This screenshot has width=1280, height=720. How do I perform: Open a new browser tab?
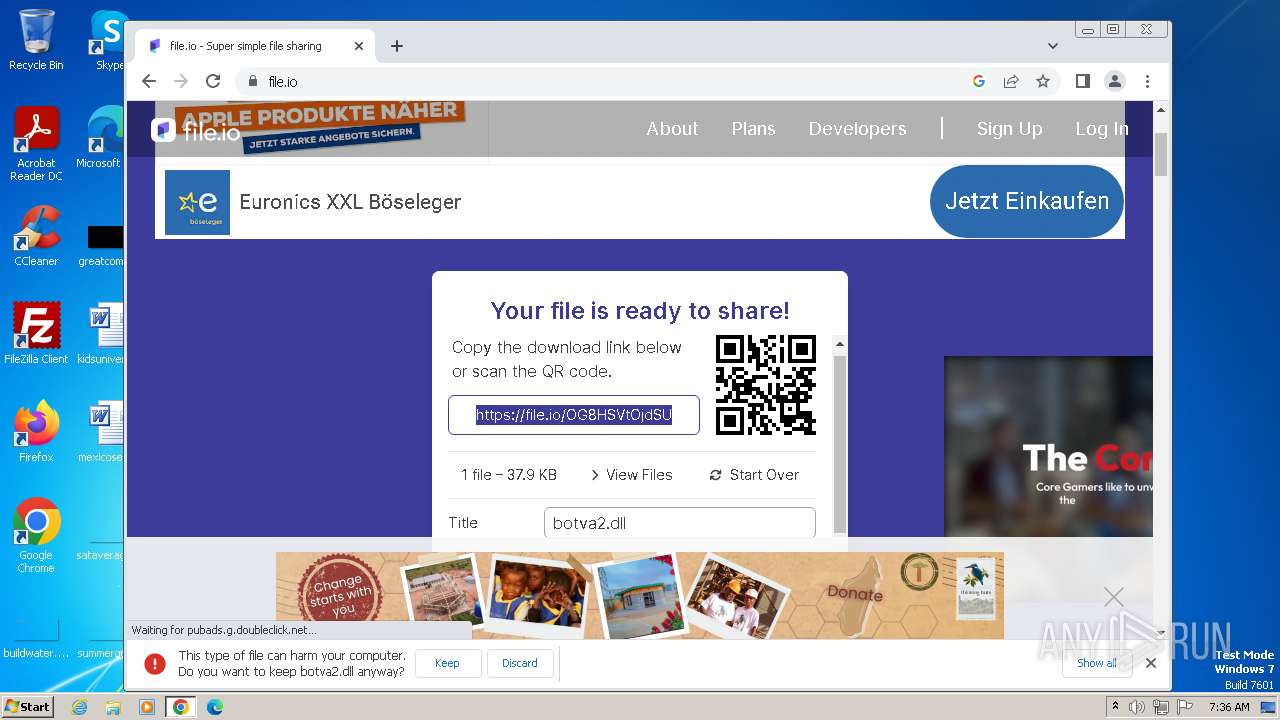pos(397,46)
